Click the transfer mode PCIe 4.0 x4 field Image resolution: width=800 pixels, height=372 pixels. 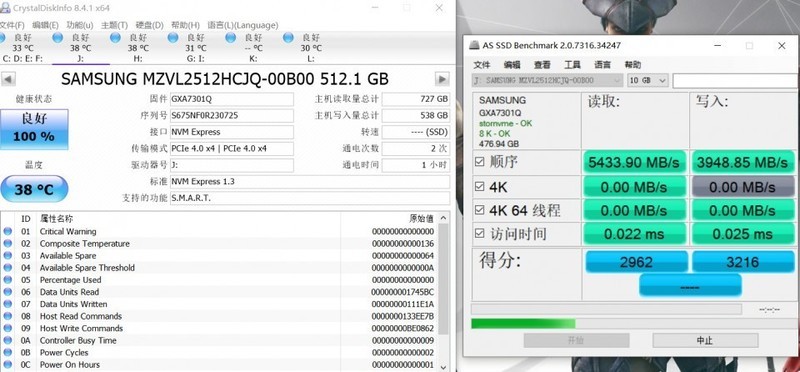[x=232, y=148]
